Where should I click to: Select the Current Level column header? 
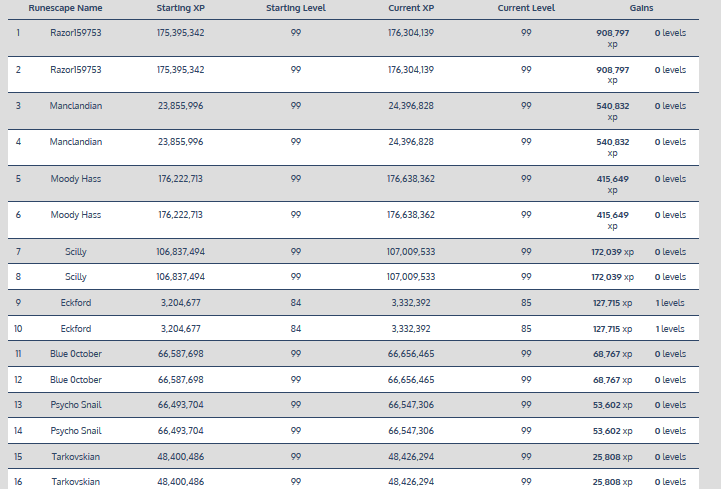526,8
